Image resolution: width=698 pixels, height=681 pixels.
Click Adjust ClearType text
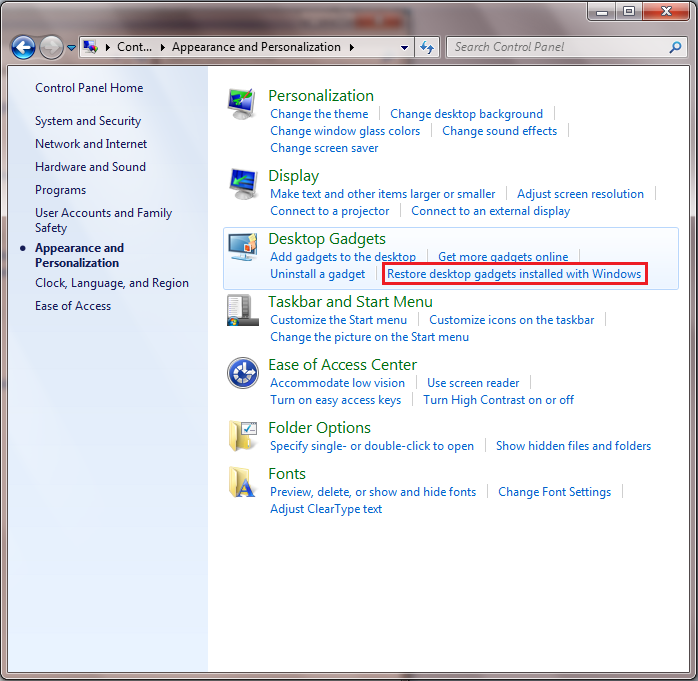326,509
